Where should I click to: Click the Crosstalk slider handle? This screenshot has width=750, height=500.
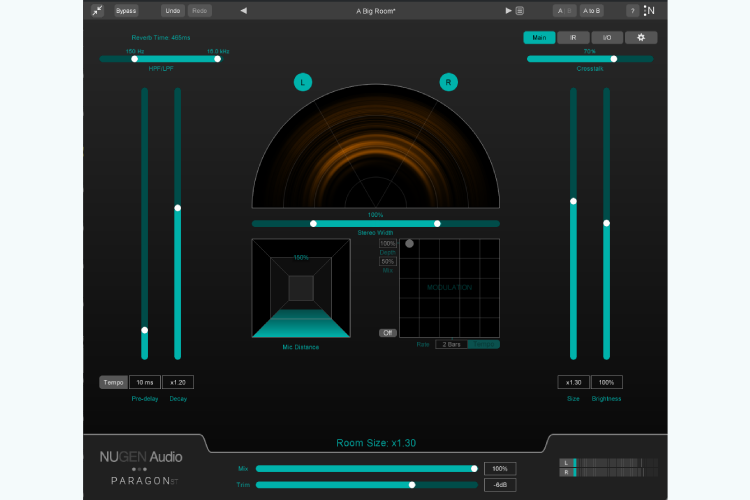tap(614, 59)
